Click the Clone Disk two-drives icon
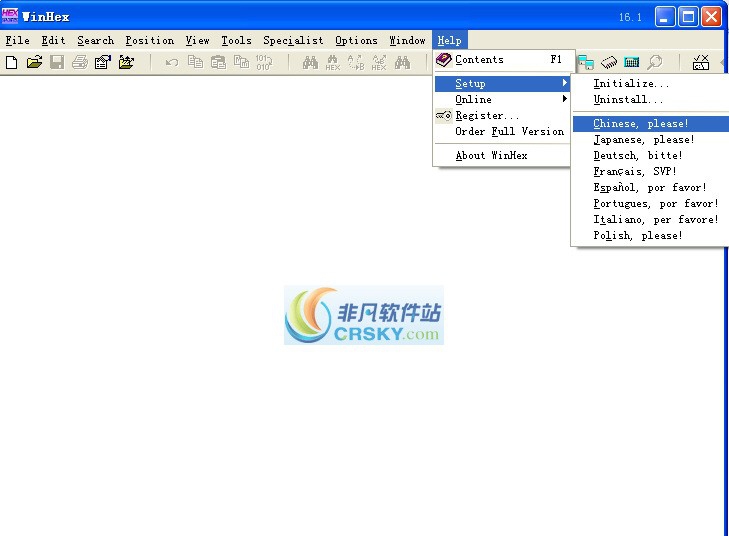 (586, 62)
